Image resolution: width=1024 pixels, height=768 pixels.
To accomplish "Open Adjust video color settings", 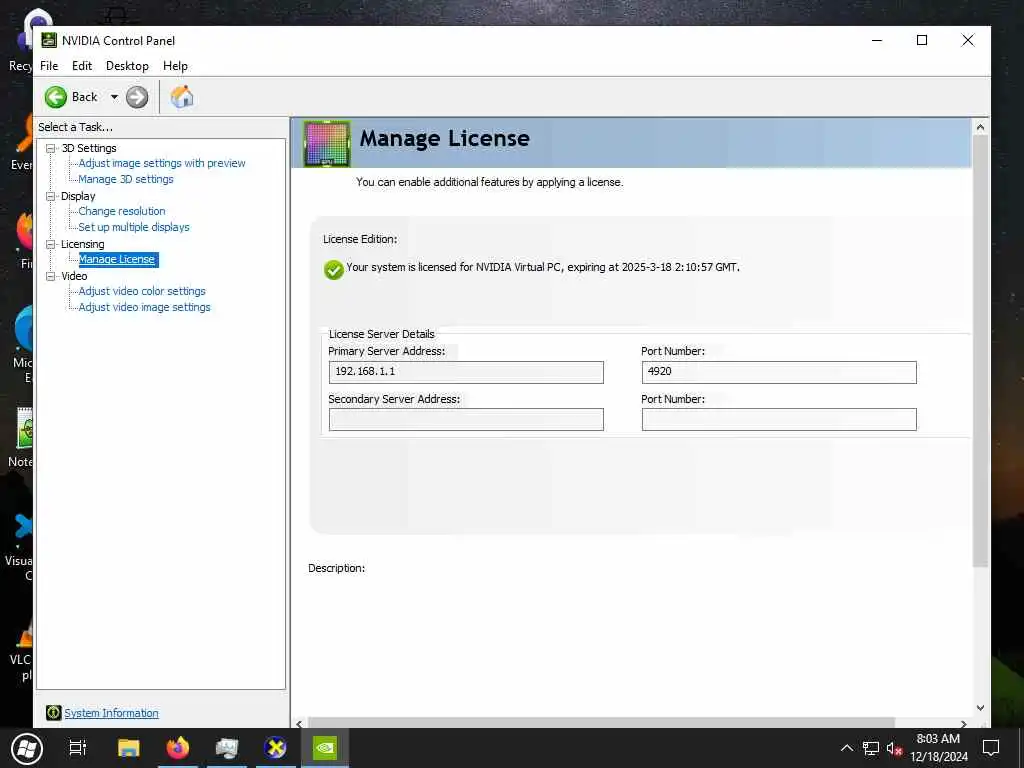I will coord(142,291).
